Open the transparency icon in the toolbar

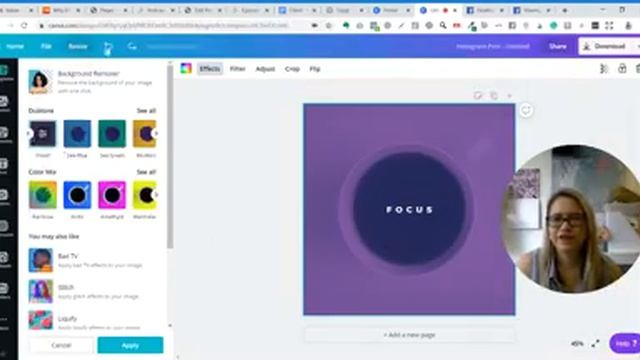(x=604, y=69)
